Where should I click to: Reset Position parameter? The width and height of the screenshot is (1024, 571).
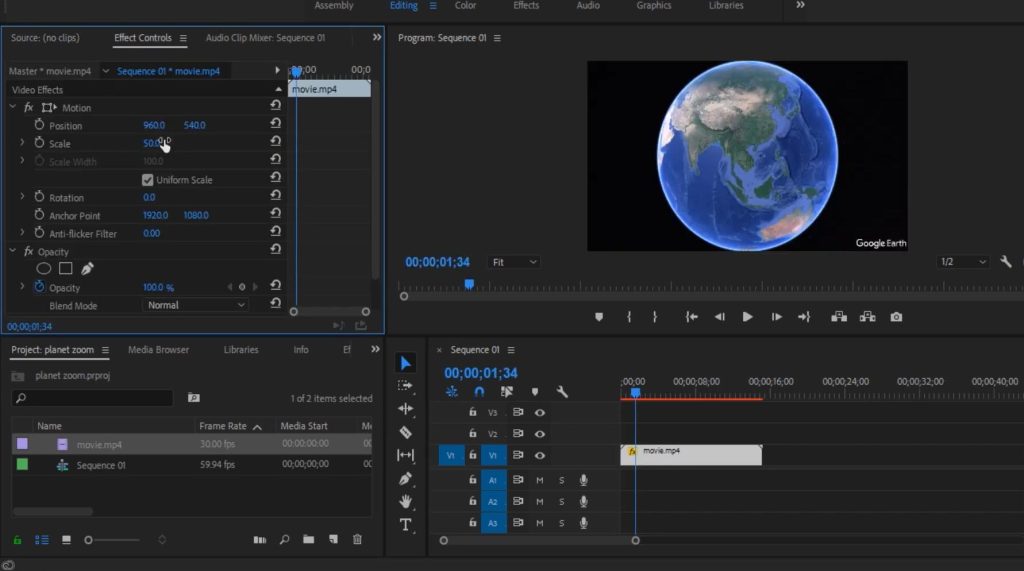(276, 123)
